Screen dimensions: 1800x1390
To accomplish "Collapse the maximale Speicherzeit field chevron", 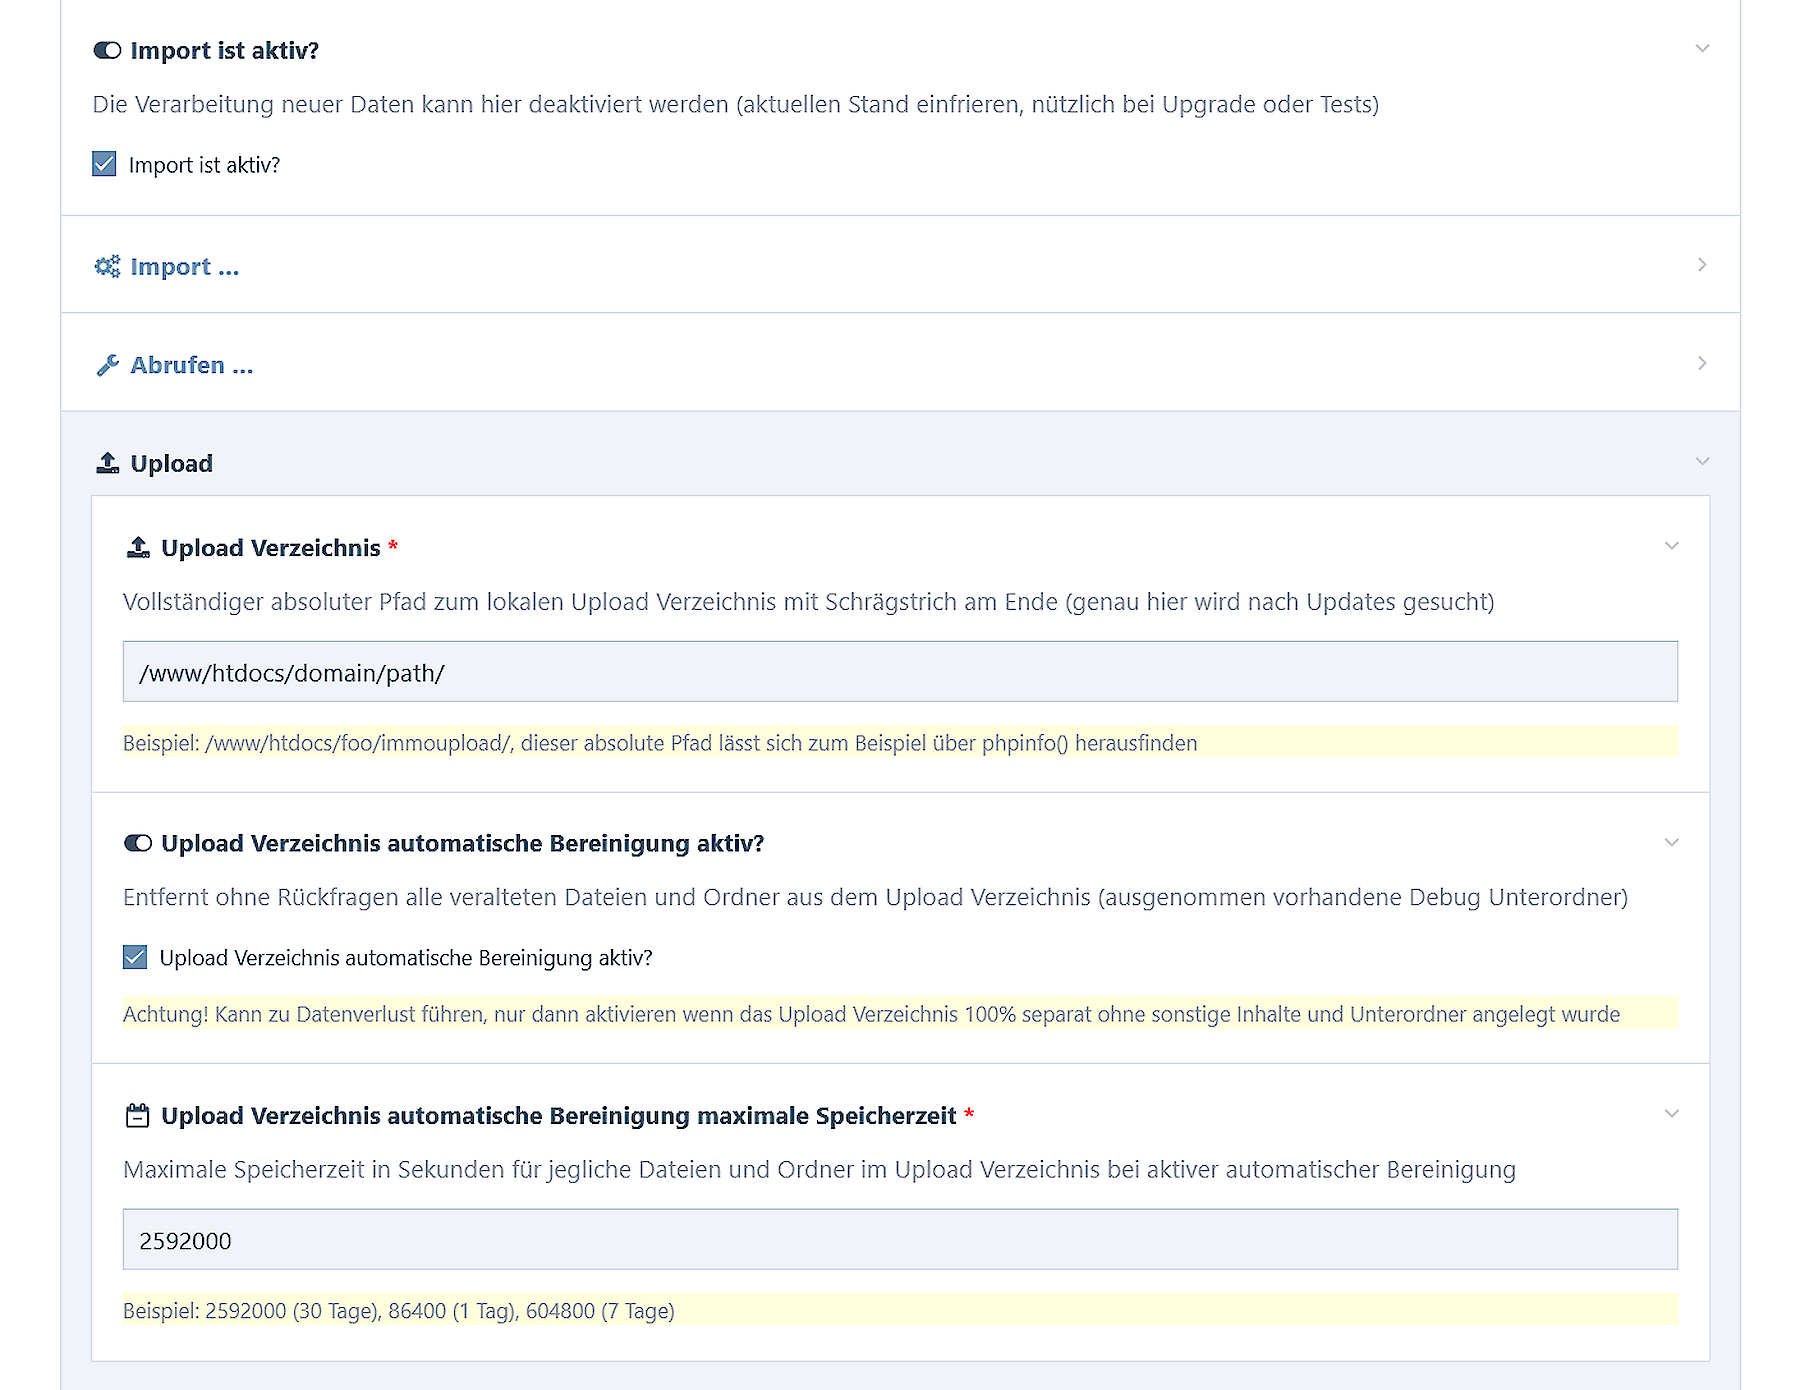I will 1671,1114.
